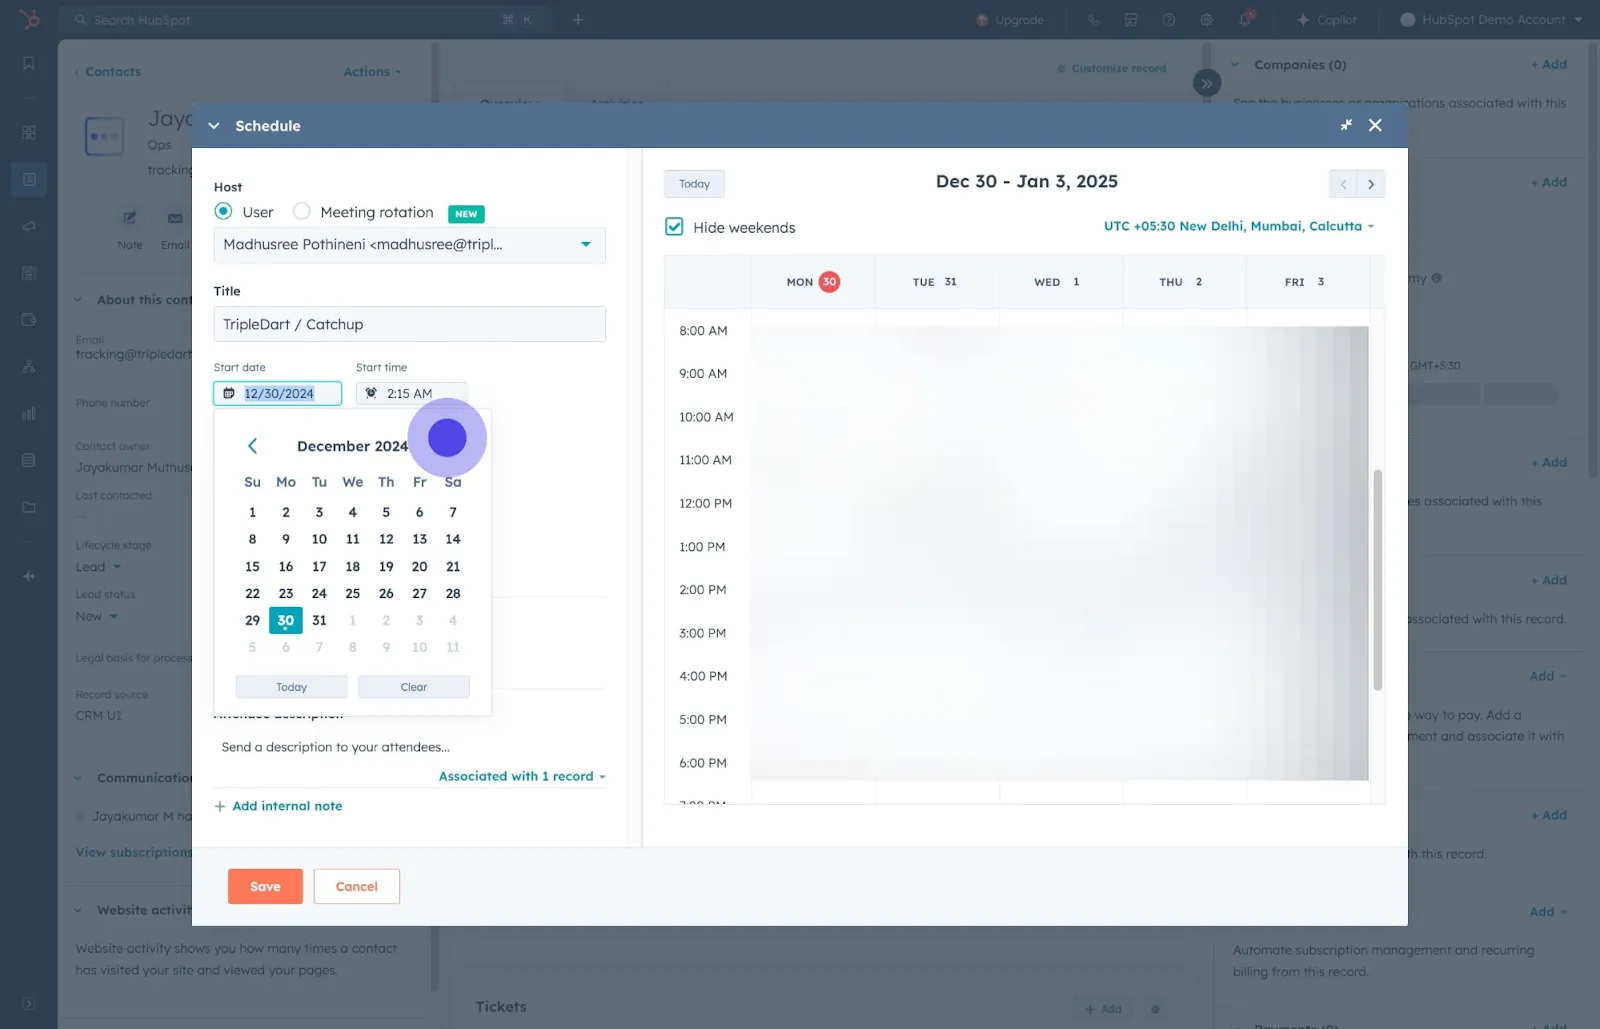Open the Lifecycle stage Lead dropdown
Viewport: 1600px width, 1029px height.
click(98, 567)
